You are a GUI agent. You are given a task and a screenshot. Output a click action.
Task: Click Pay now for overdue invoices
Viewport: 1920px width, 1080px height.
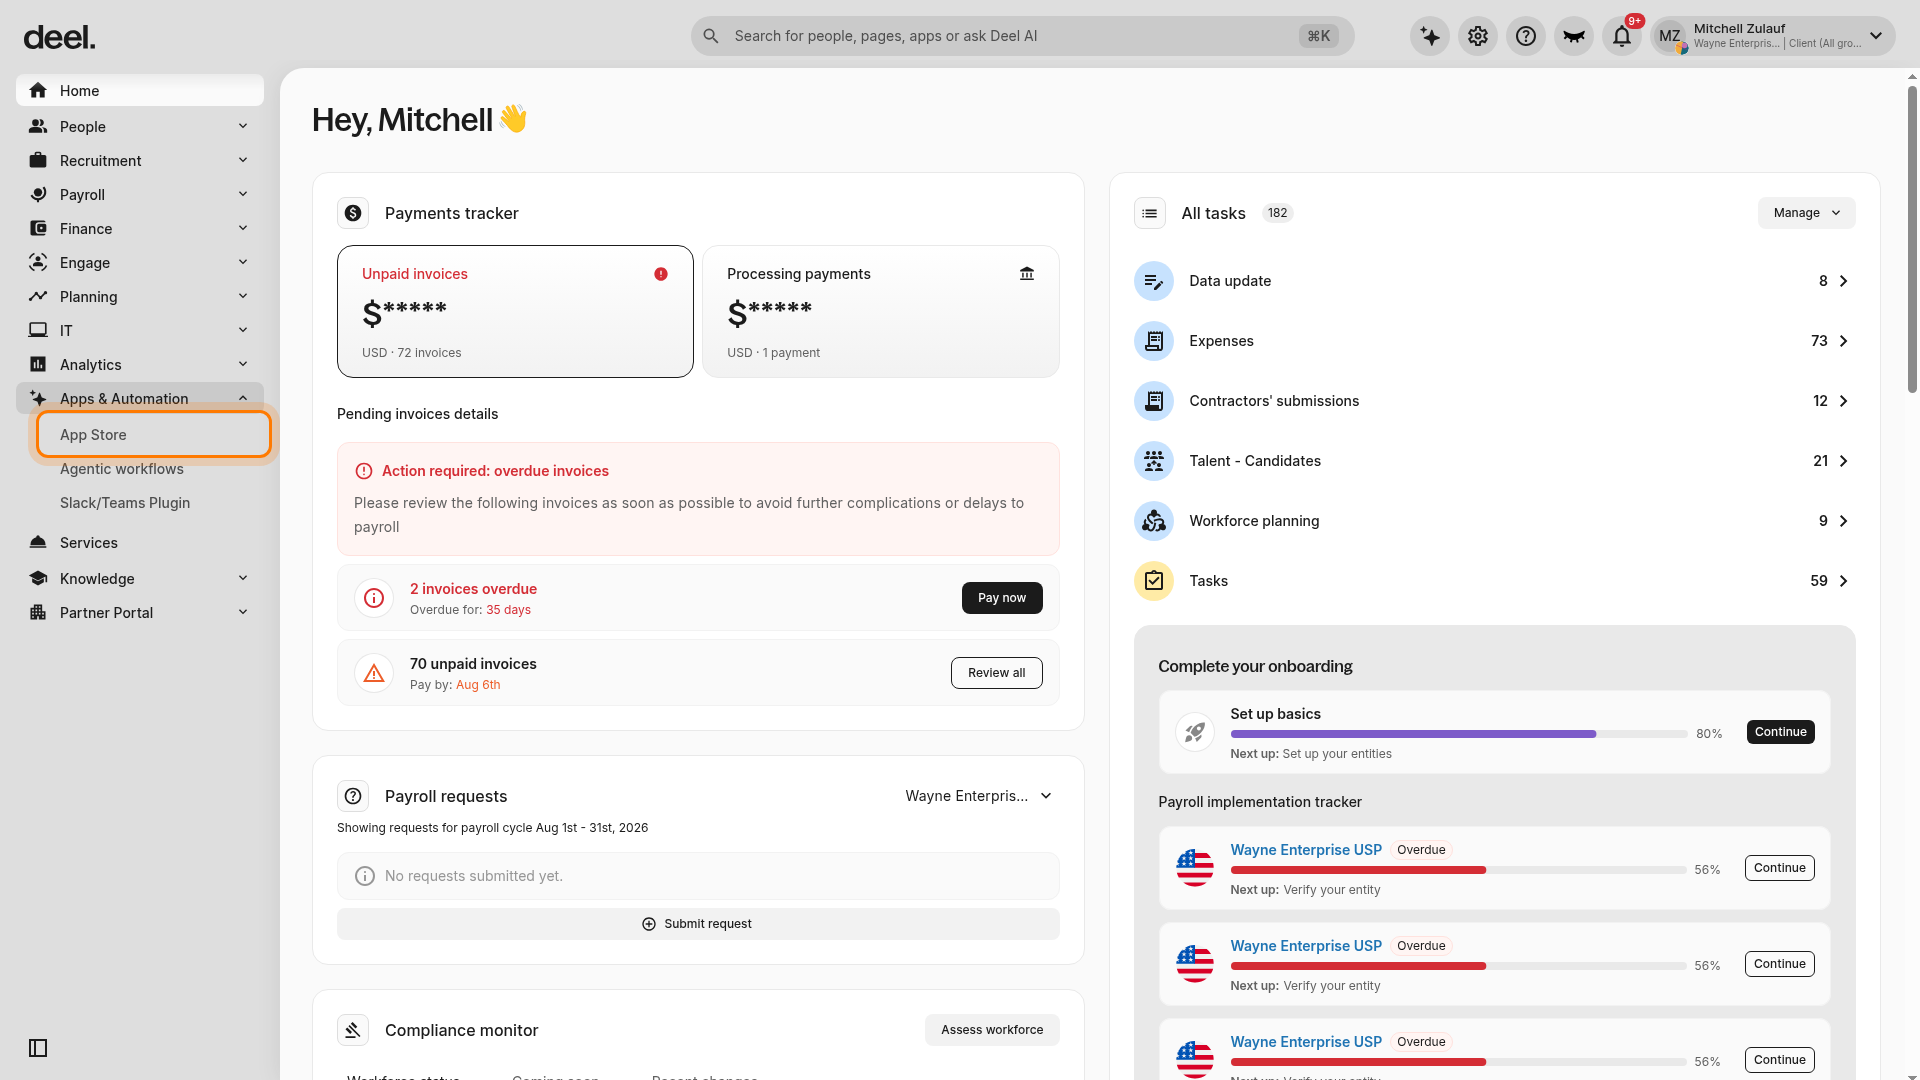pyautogui.click(x=1002, y=598)
